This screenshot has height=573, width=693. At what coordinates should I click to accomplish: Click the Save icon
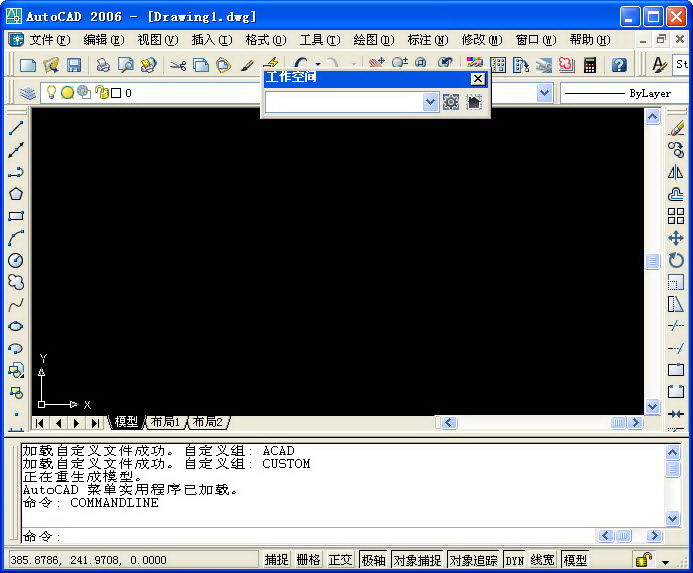point(74,65)
